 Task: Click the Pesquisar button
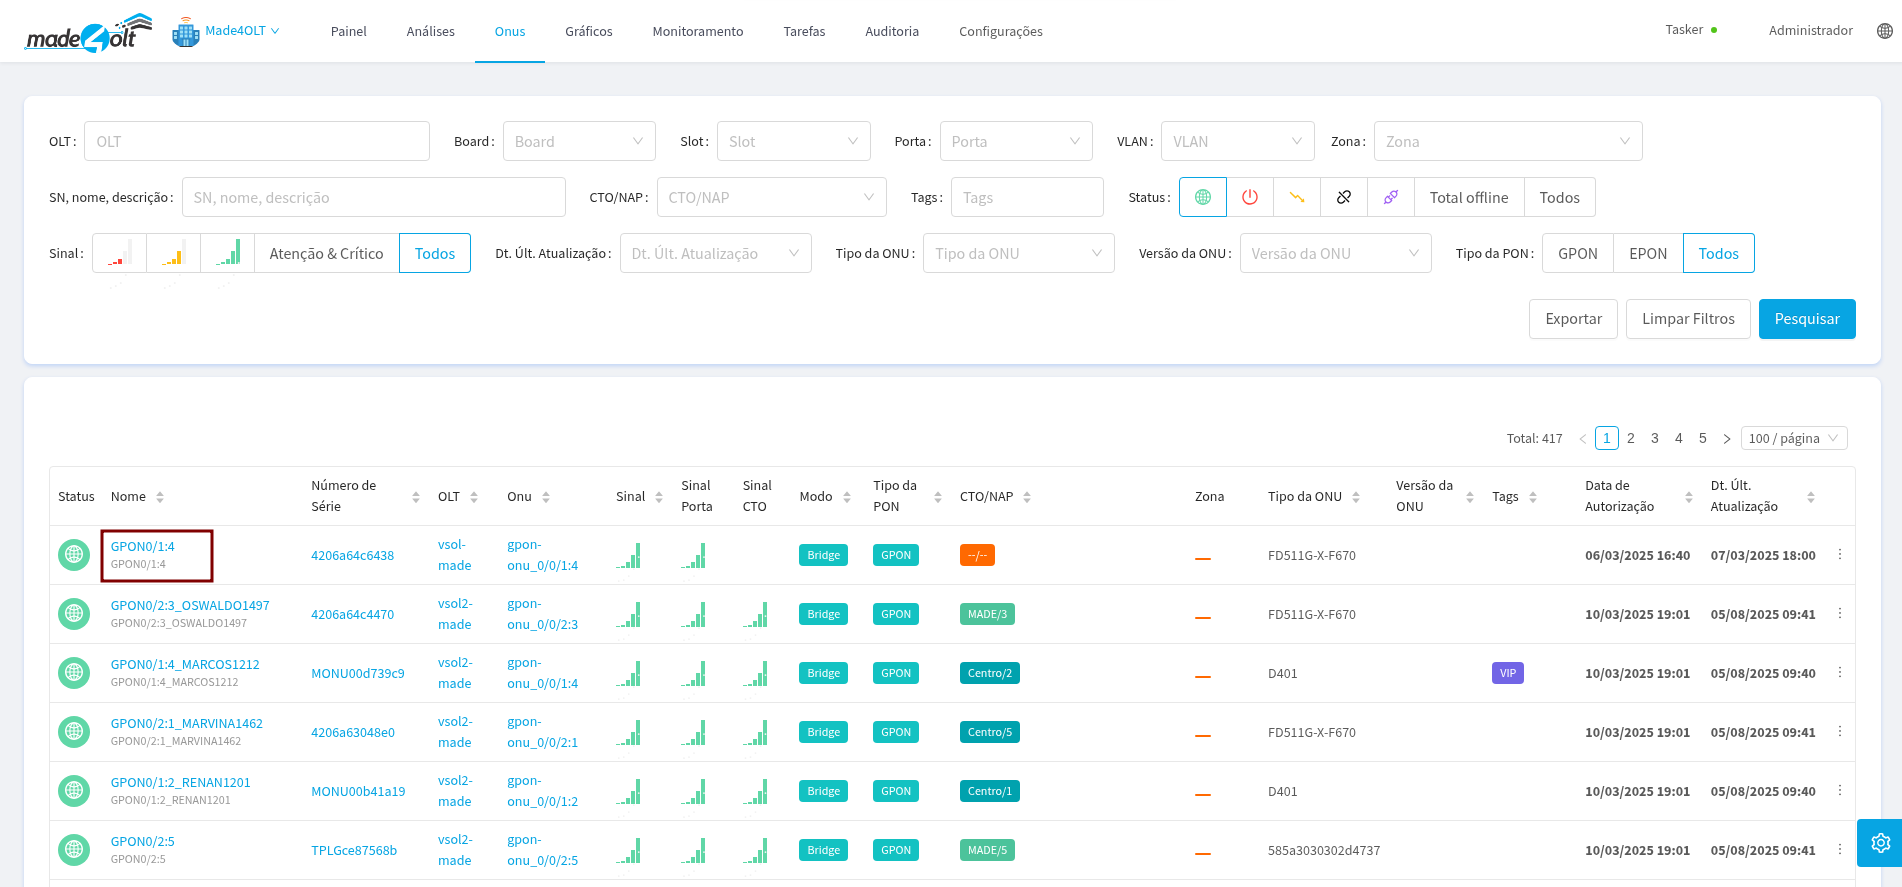point(1806,319)
